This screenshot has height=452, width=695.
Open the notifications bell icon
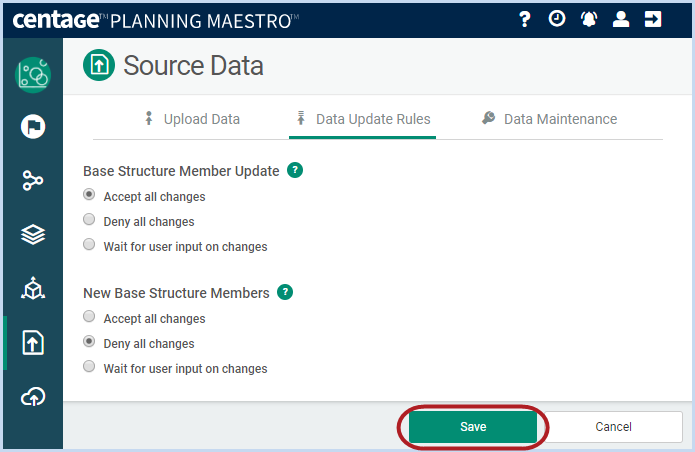(x=589, y=19)
